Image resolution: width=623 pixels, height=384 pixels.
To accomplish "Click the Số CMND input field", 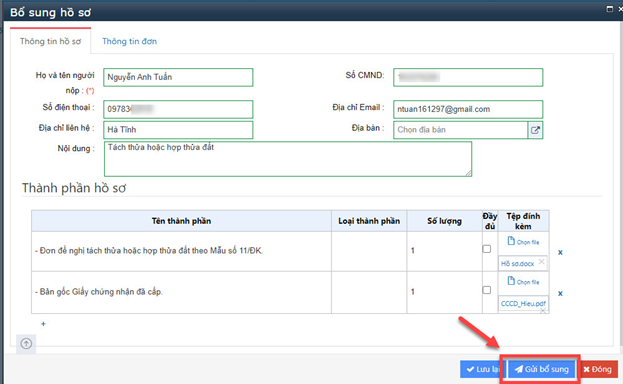I will [468, 77].
